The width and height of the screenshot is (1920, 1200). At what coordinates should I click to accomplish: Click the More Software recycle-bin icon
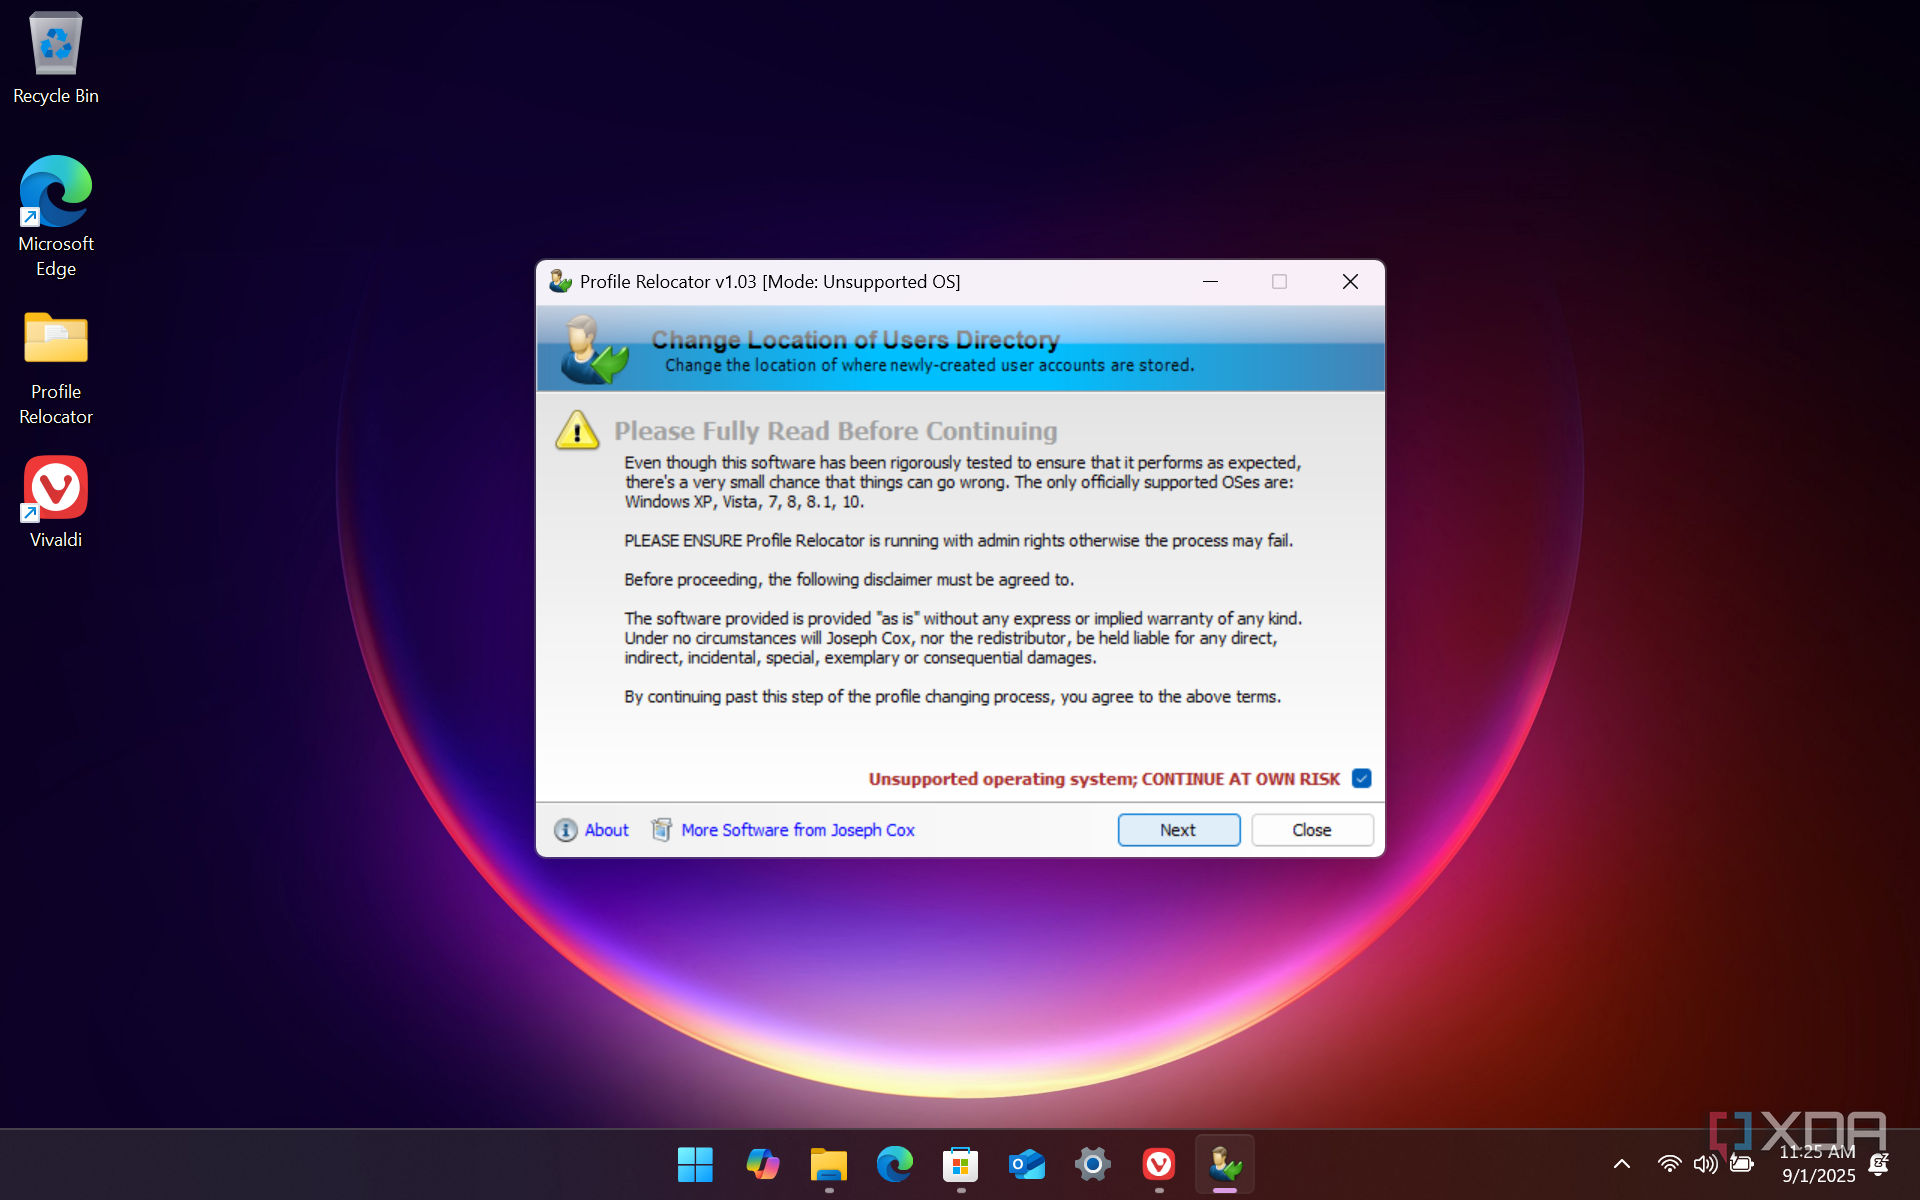pyautogui.click(x=661, y=830)
